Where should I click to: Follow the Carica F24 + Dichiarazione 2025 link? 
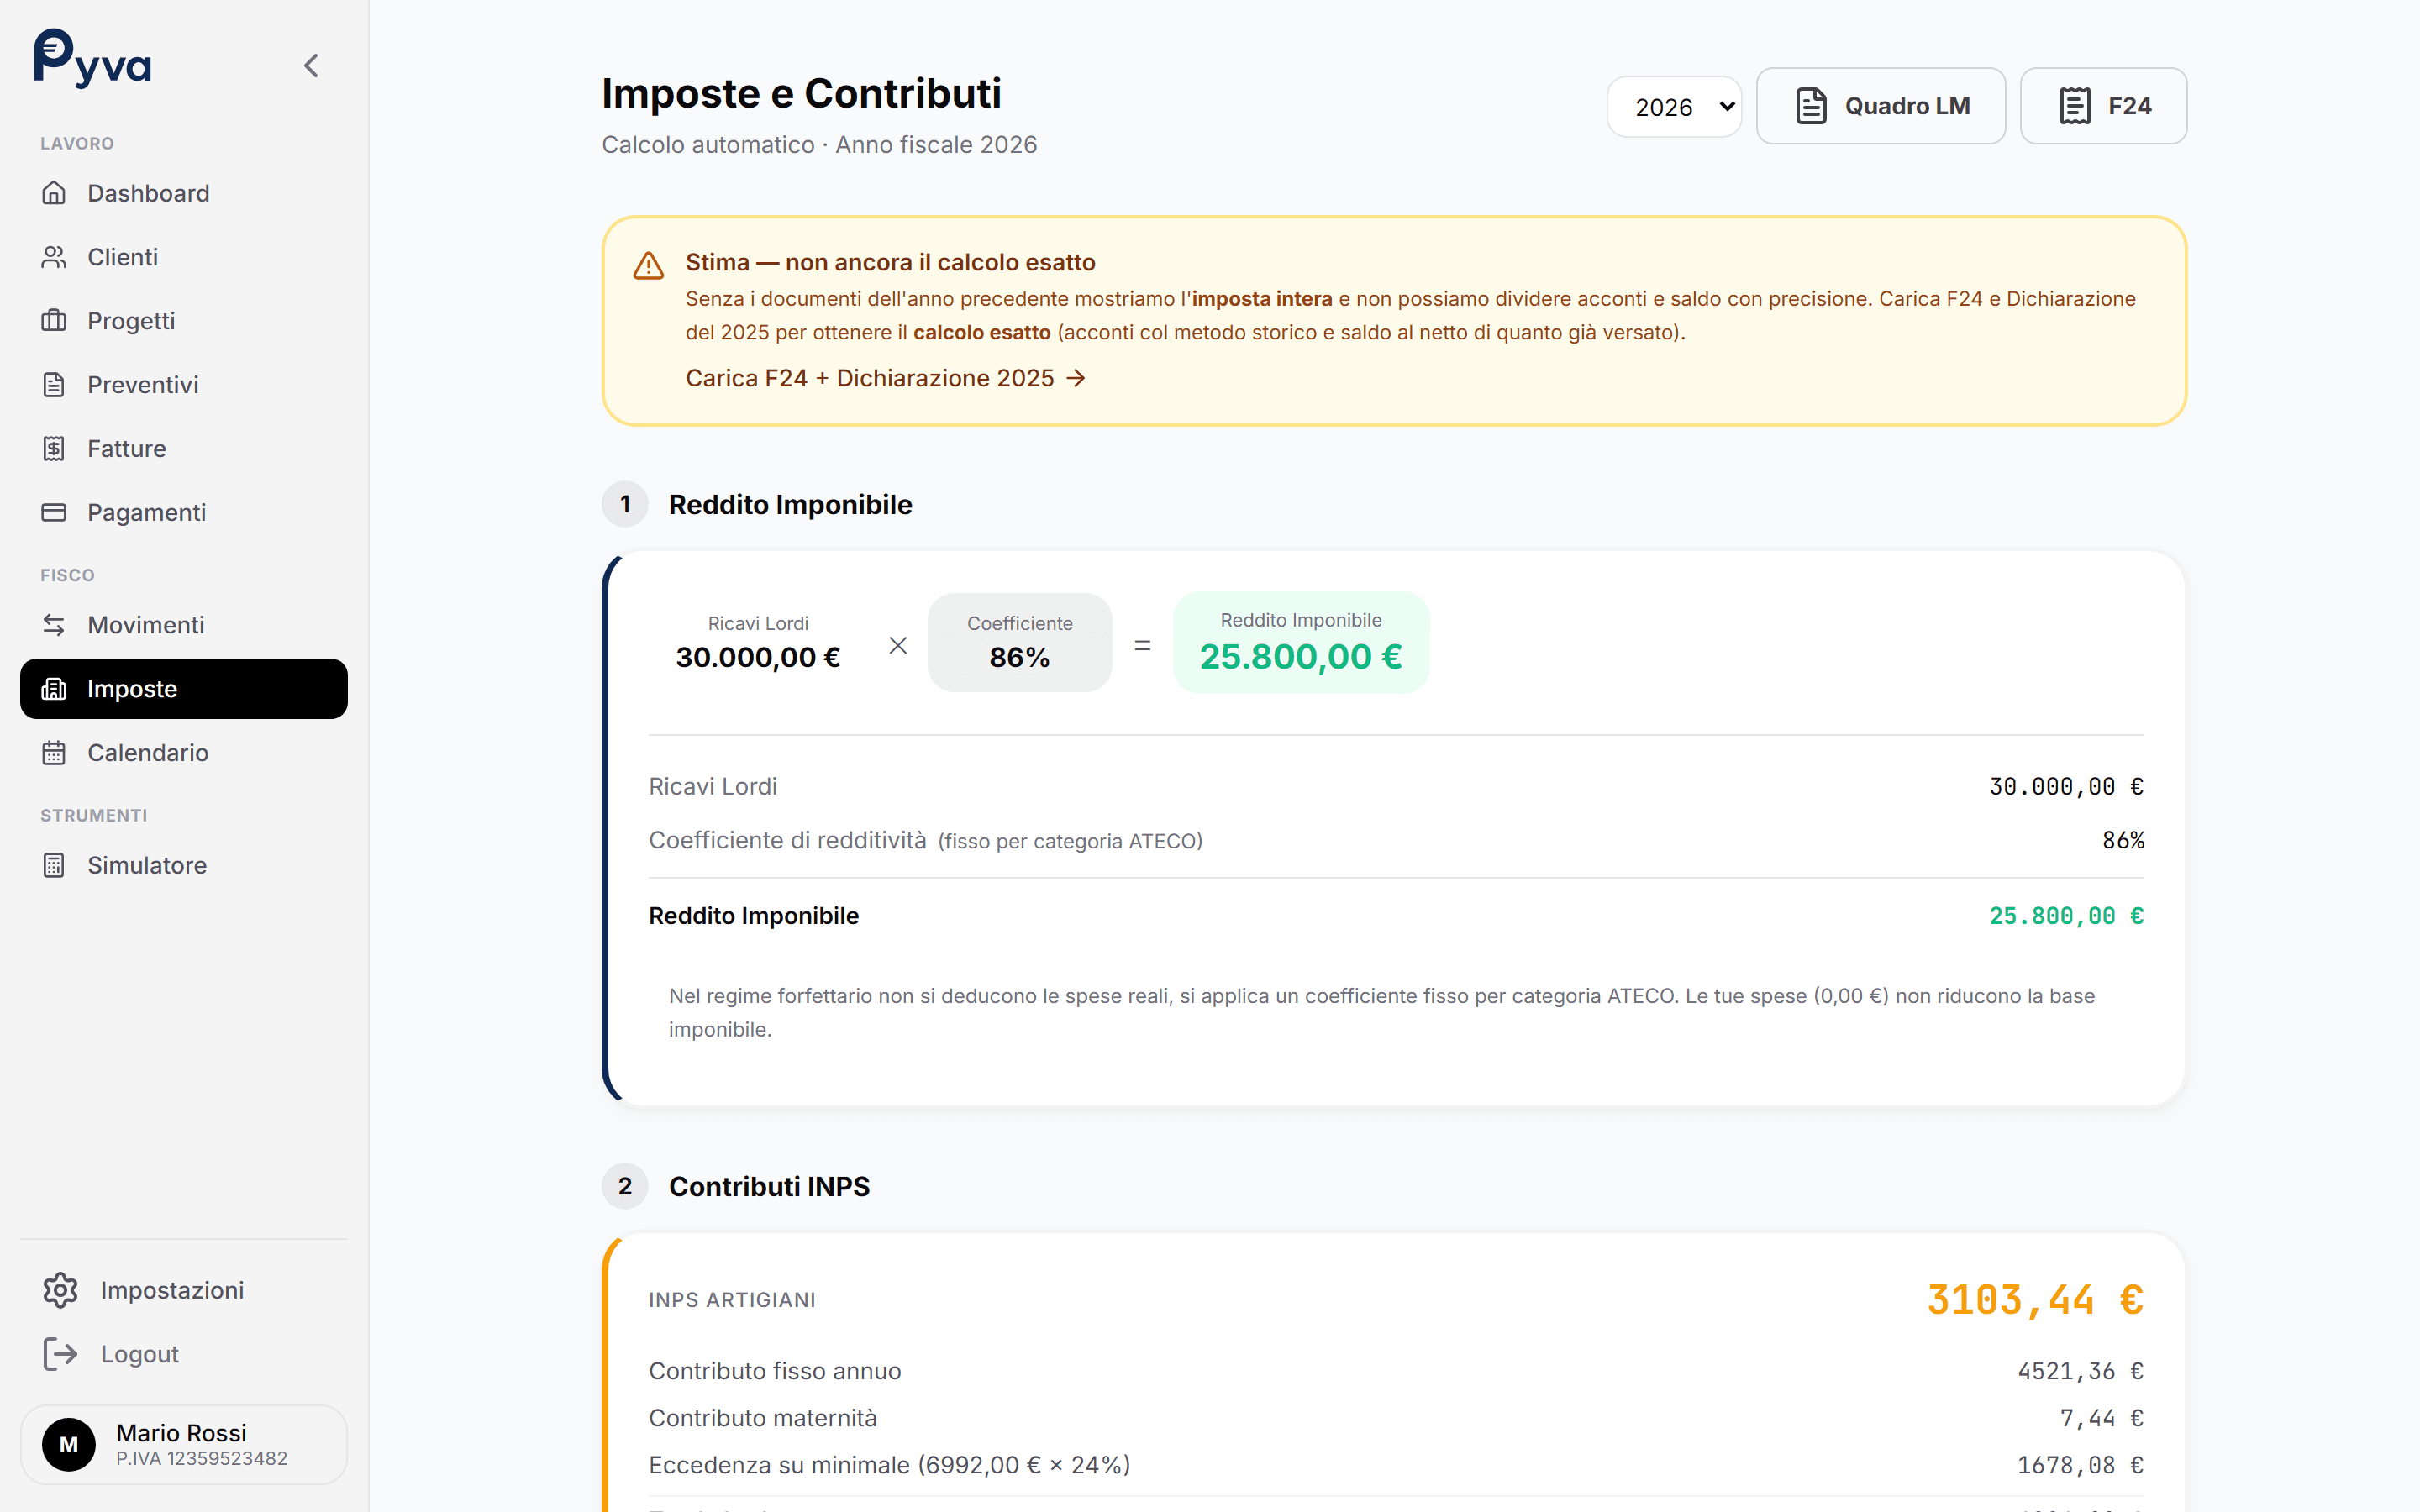click(885, 378)
